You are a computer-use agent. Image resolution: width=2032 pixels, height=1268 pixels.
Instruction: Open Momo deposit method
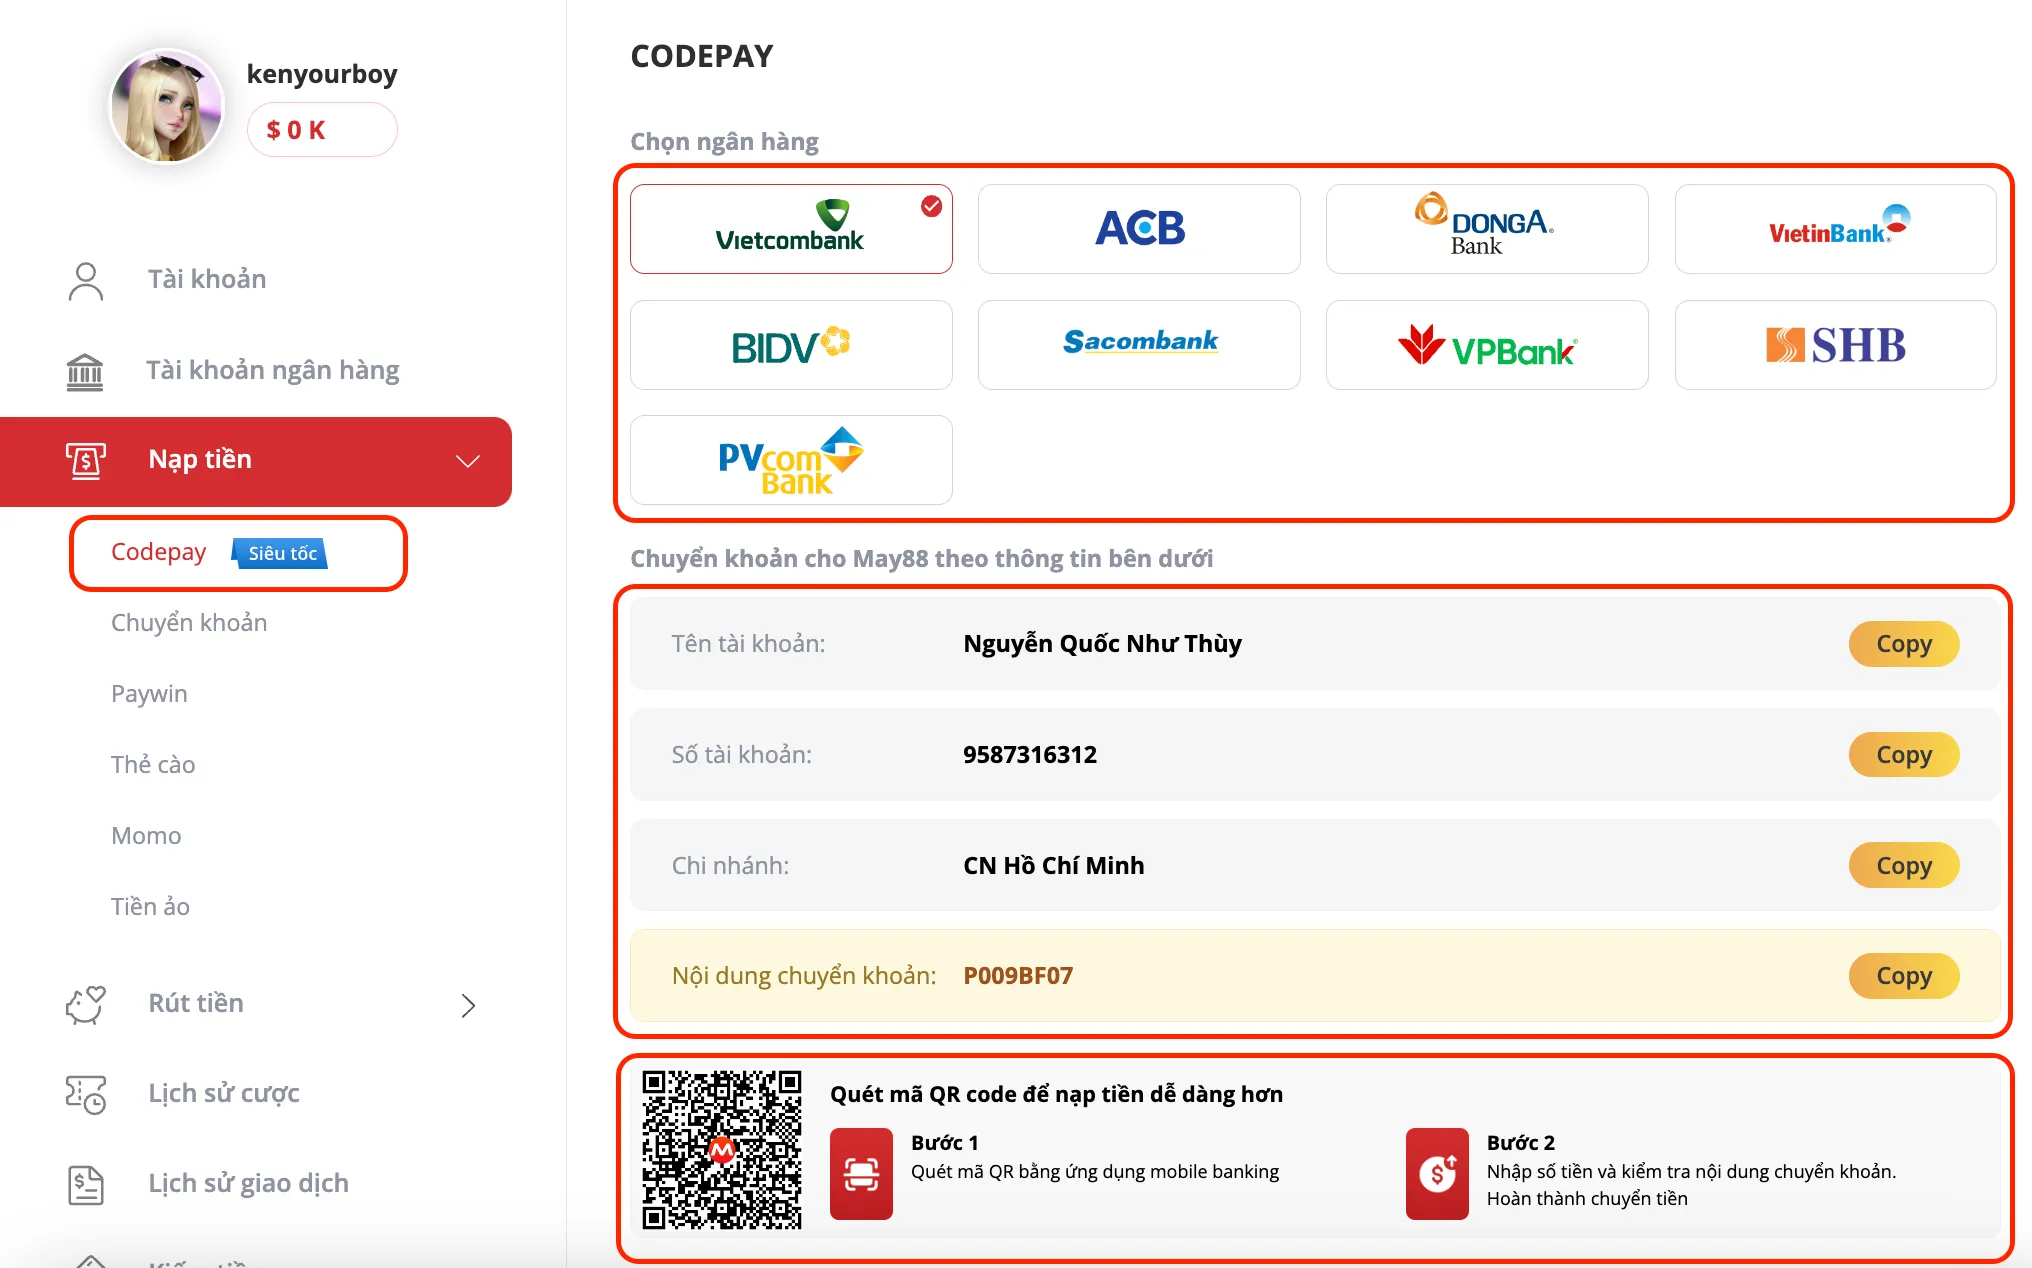(x=146, y=836)
